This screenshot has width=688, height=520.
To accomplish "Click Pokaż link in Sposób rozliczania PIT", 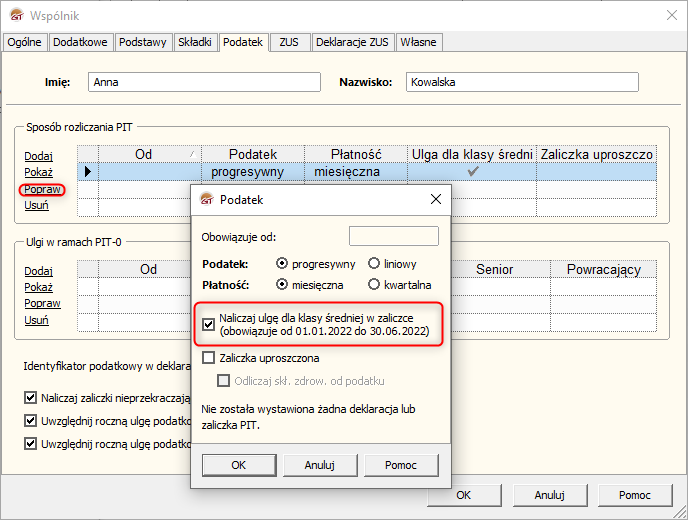I will pos(39,172).
